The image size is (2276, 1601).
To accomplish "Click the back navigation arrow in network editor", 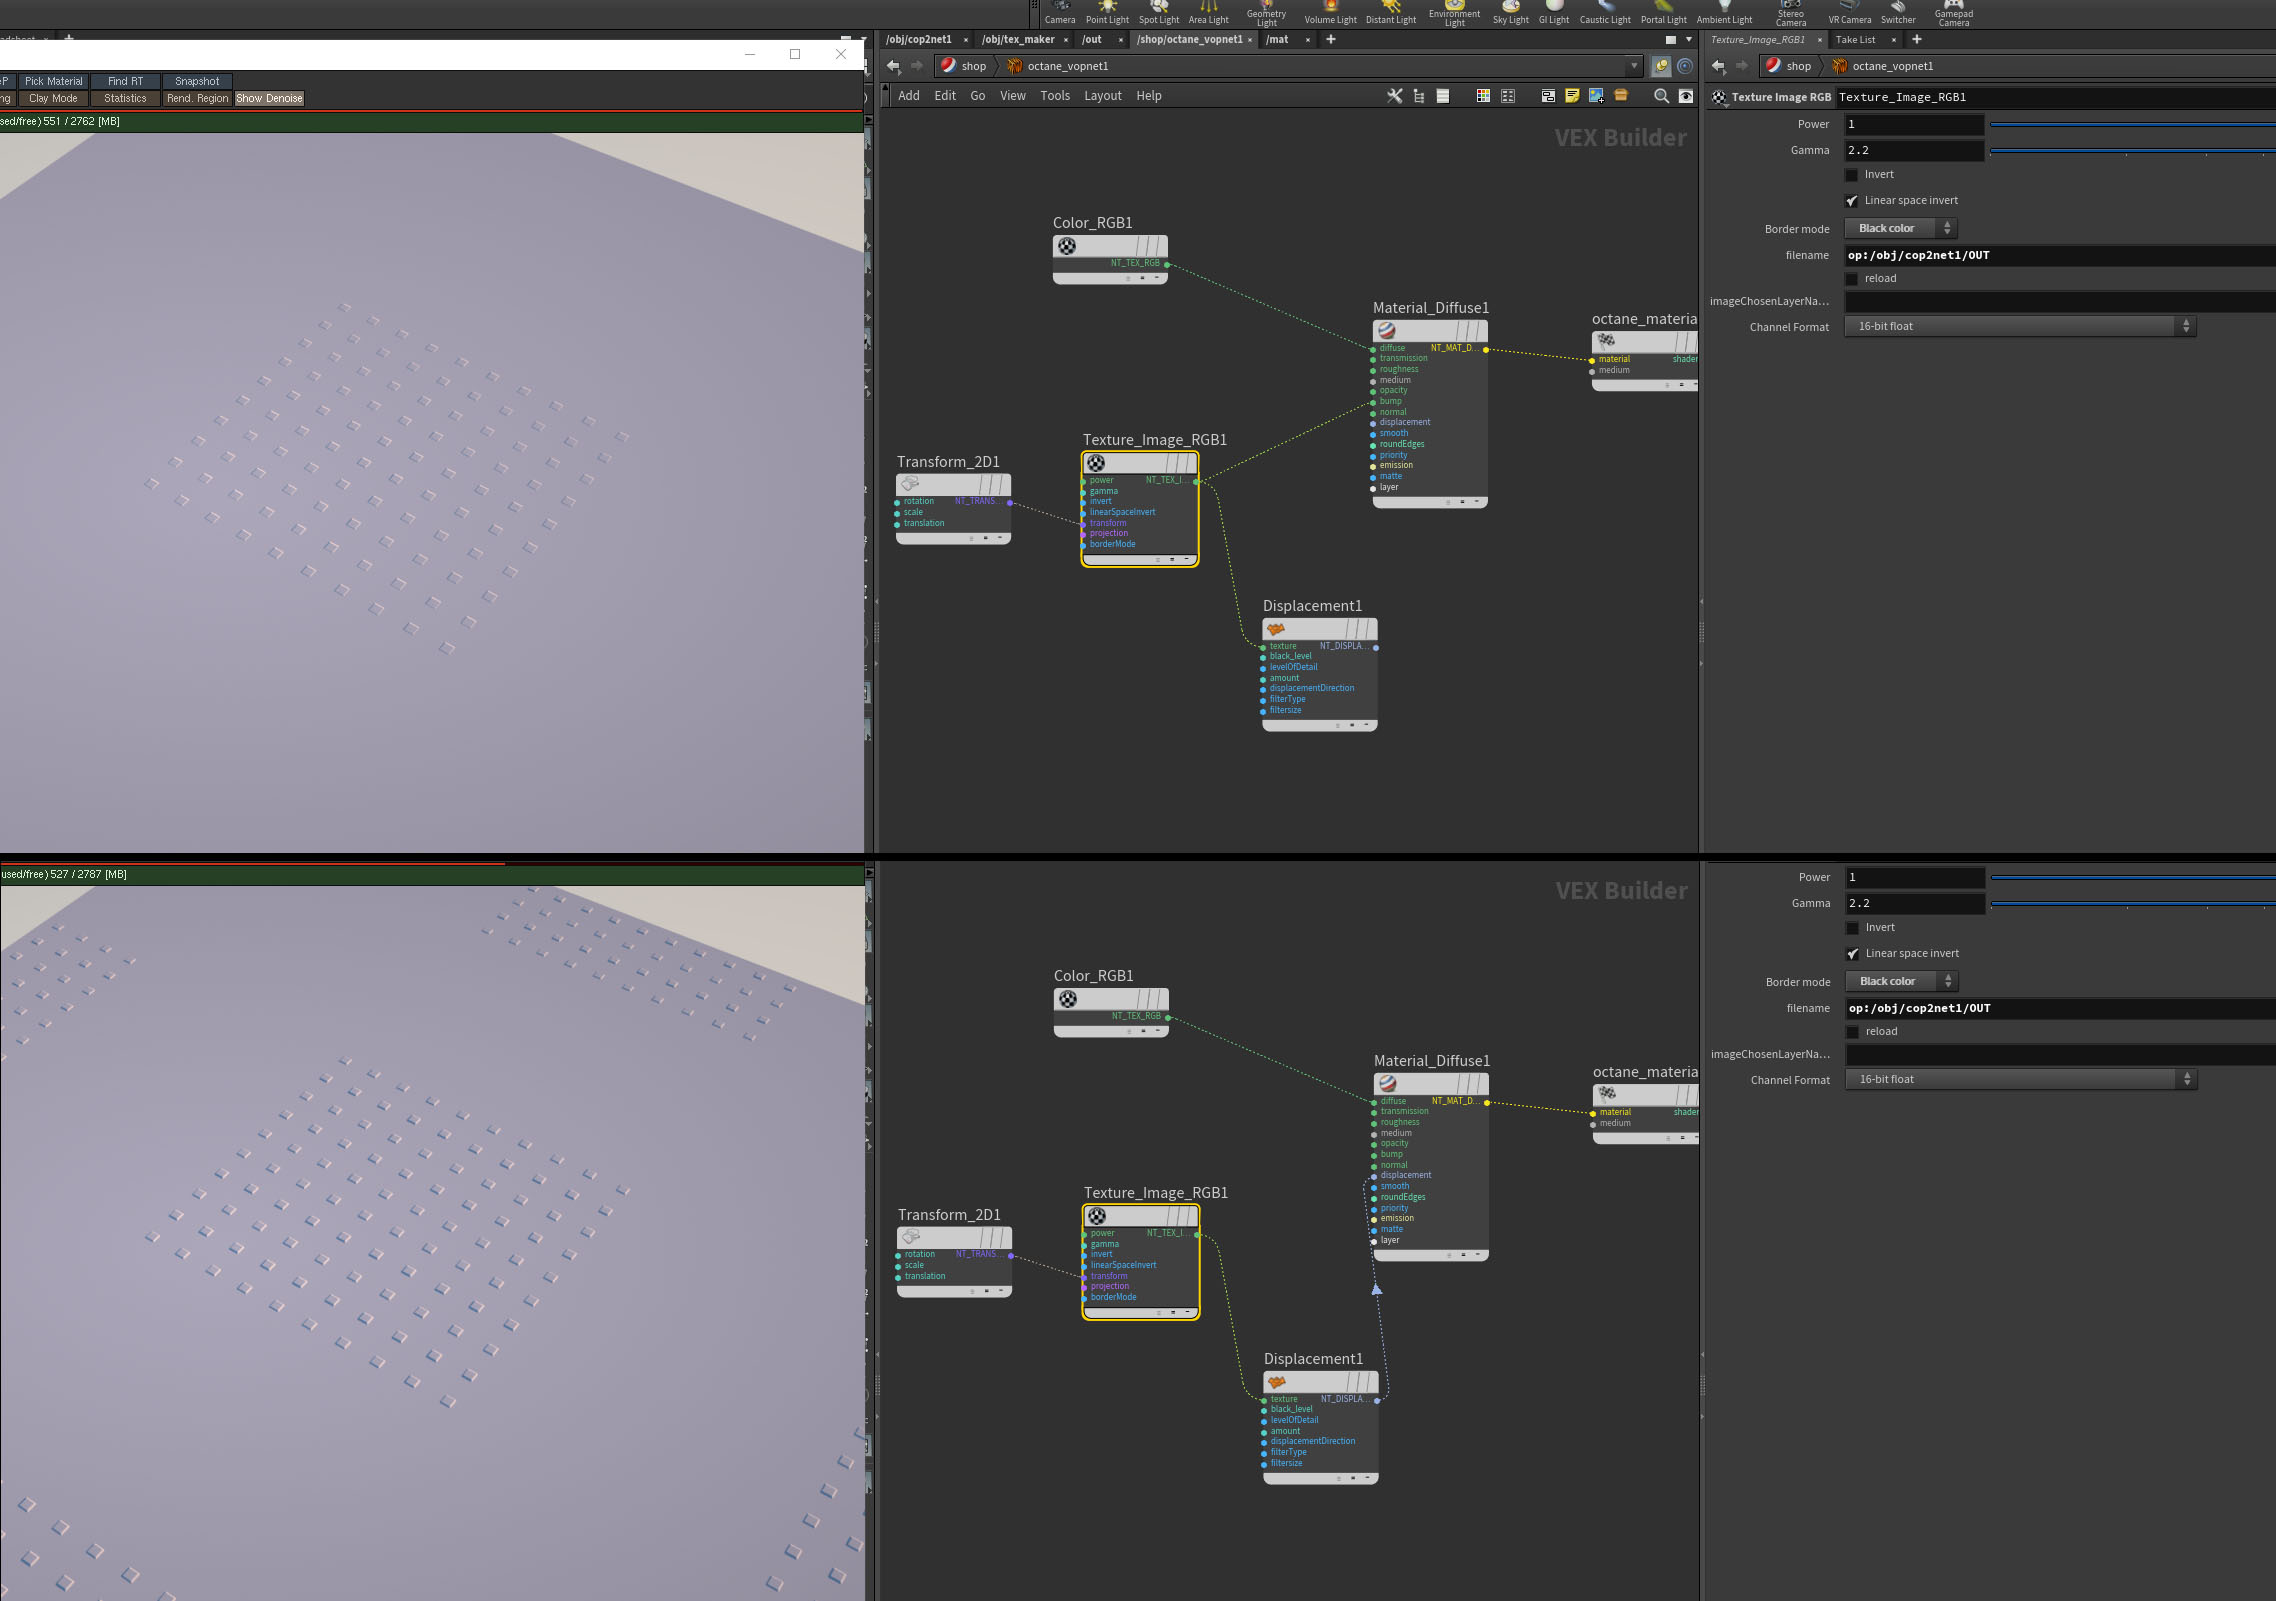I will [893, 66].
